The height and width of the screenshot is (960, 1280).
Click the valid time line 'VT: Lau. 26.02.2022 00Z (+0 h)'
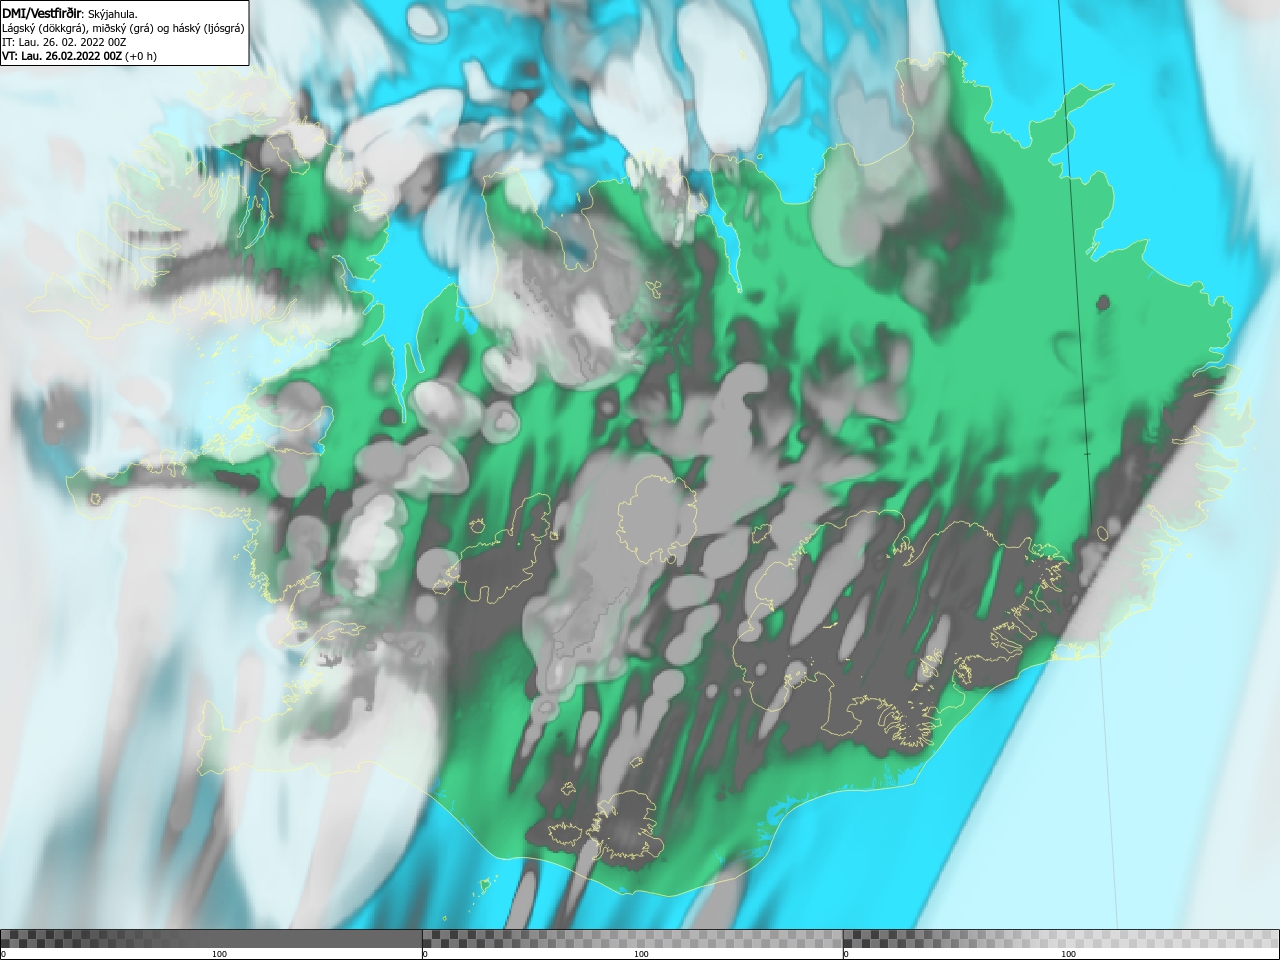[79, 56]
